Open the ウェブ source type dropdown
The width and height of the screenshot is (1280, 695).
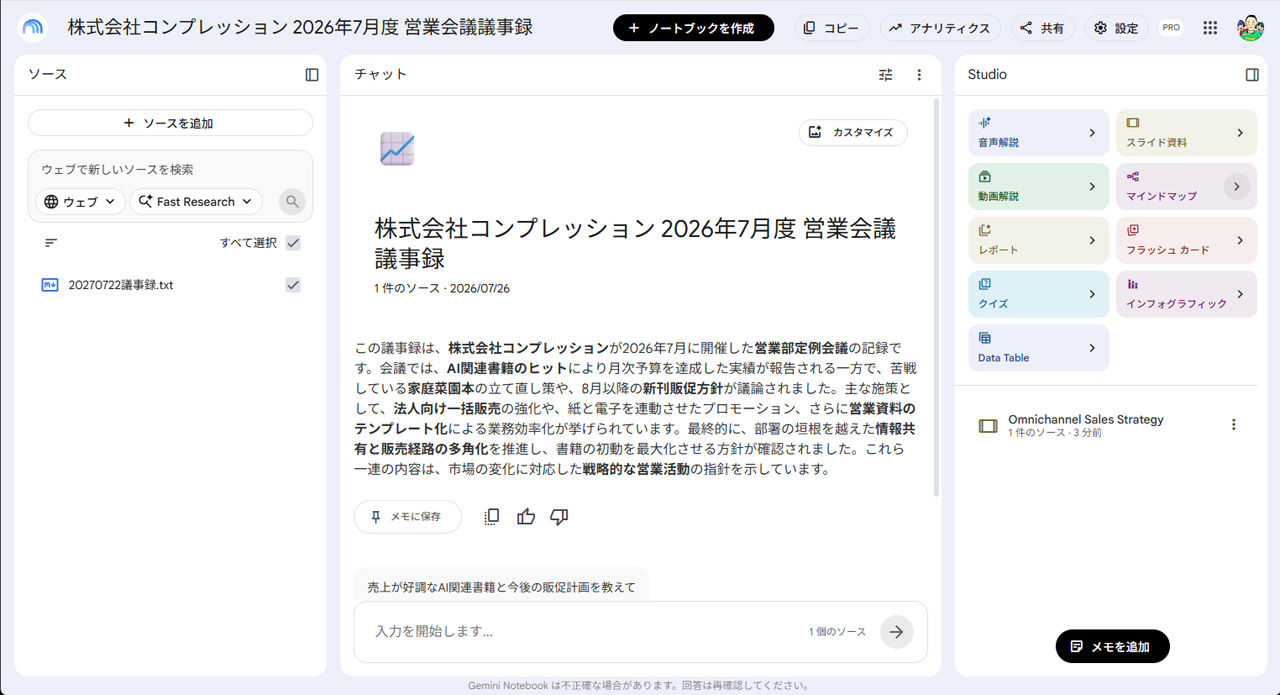click(80, 202)
